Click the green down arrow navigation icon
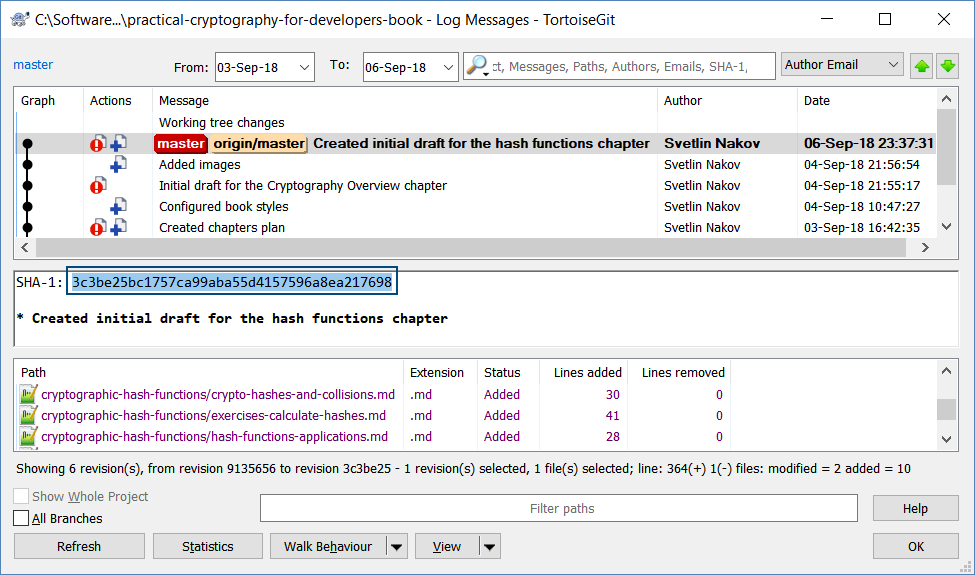 (947, 66)
